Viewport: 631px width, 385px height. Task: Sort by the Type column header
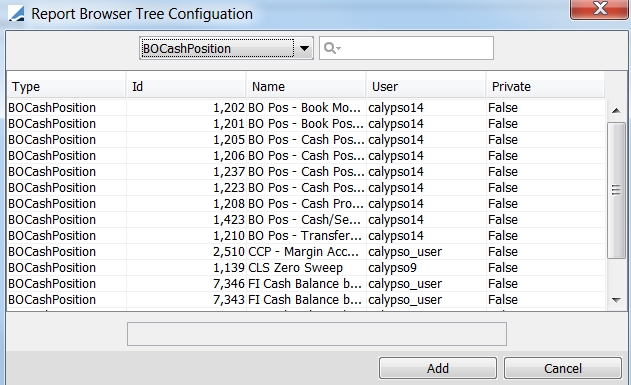pos(66,86)
